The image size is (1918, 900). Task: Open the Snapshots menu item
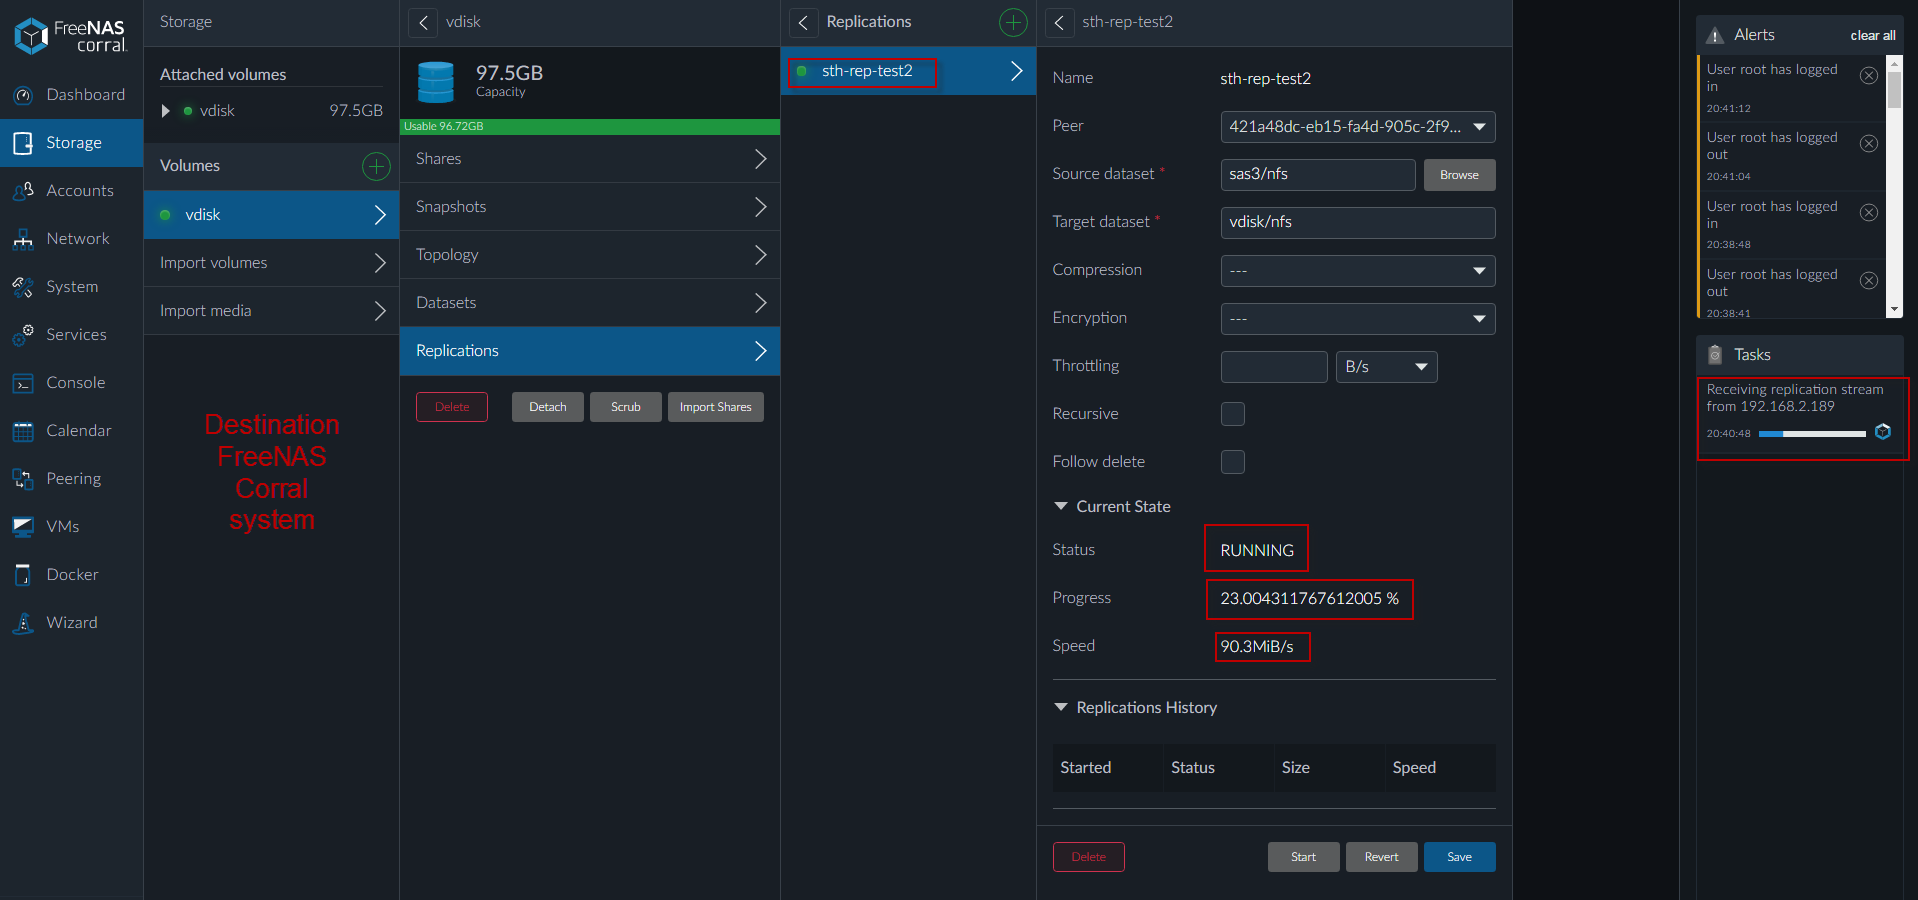pos(590,207)
